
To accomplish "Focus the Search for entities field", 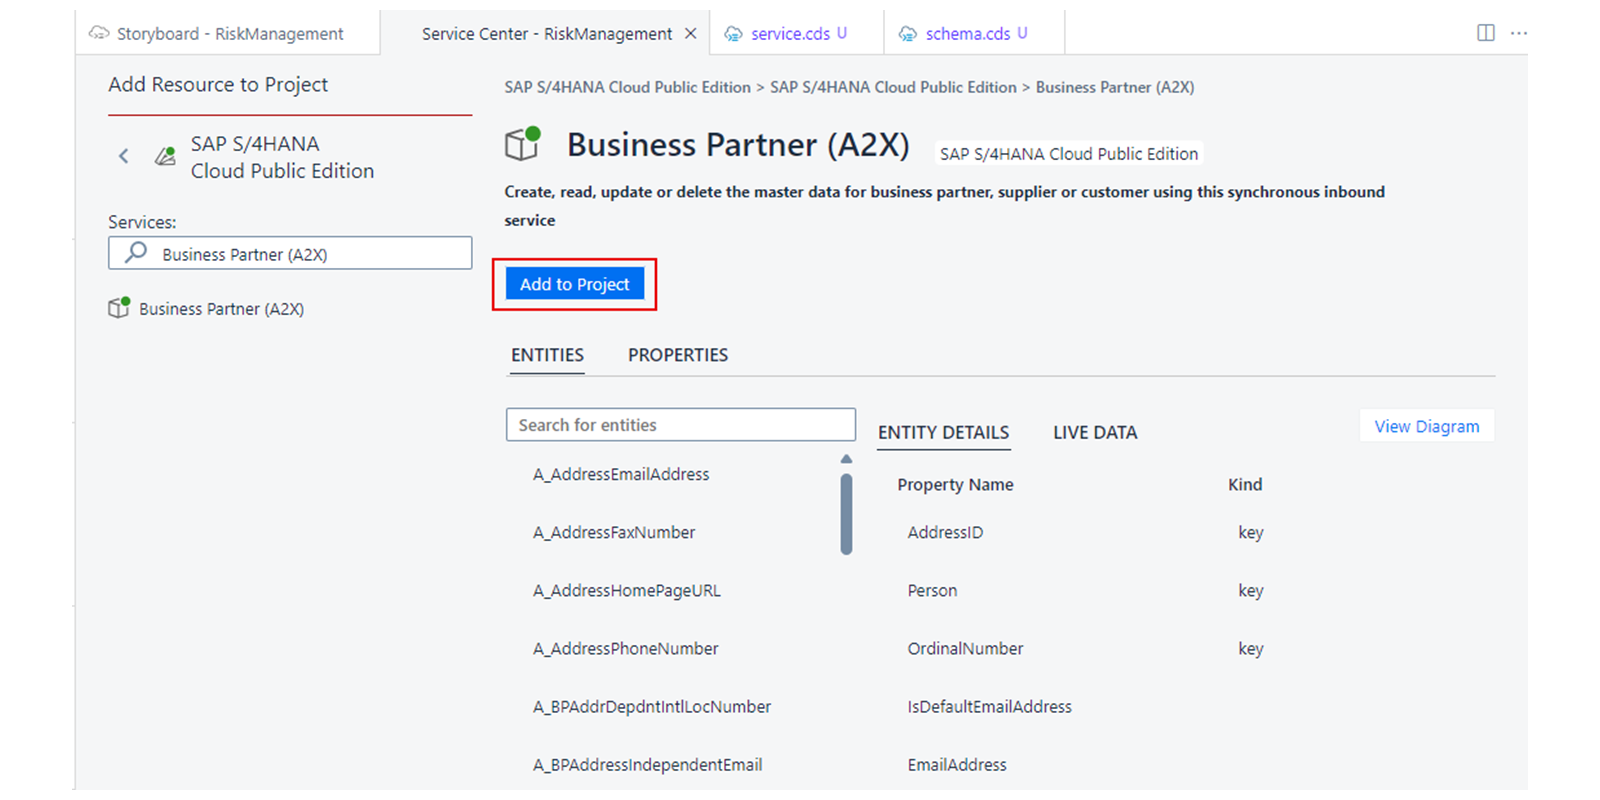I will (x=681, y=425).
